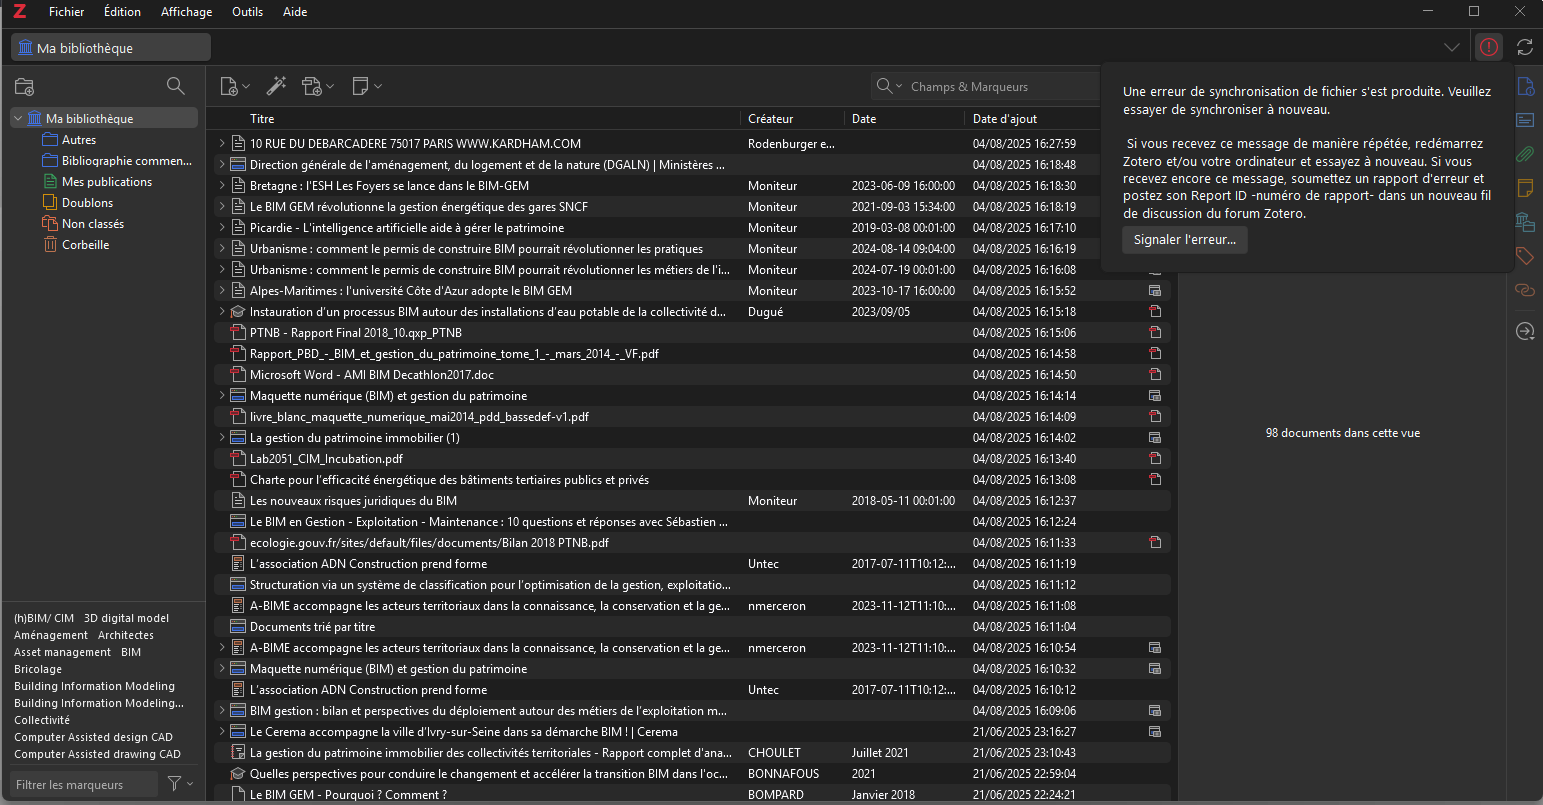This screenshot has height=805, width=1543.
Task: Open the Aide menu
Action: coord(295,12)
